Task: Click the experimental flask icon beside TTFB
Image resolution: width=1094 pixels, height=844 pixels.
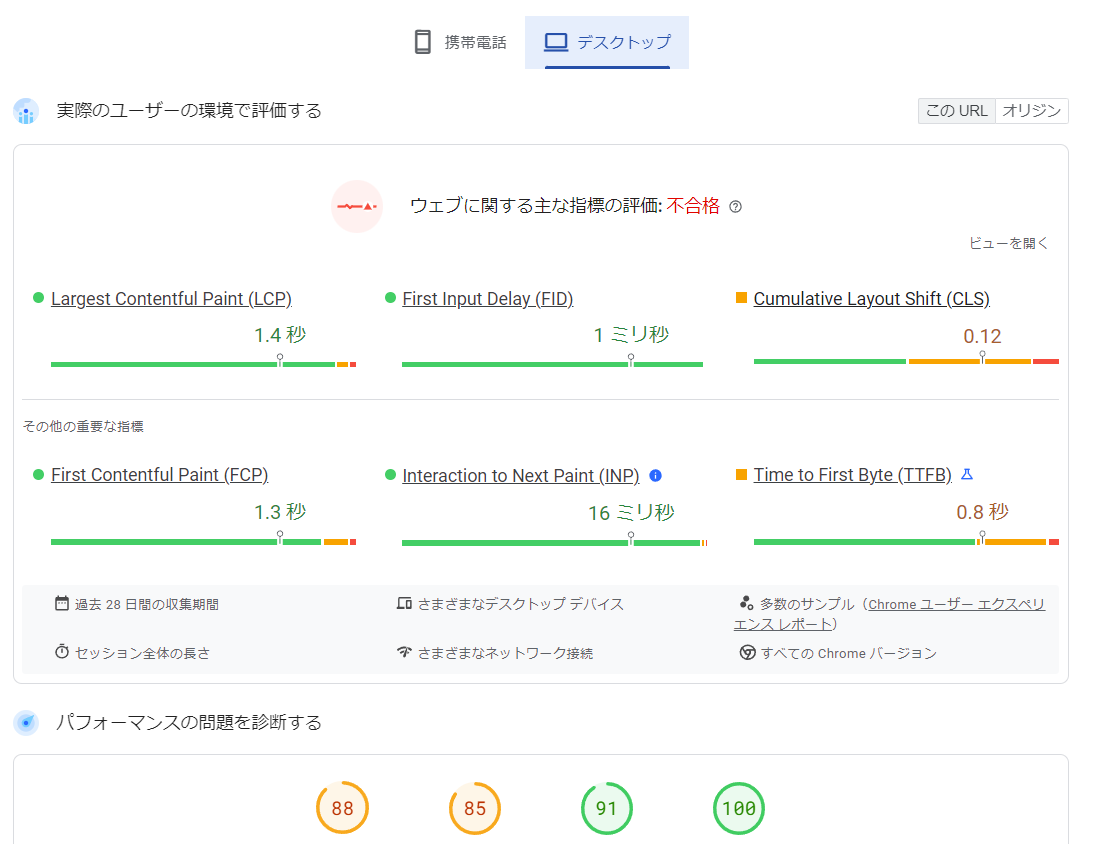Action: tap(967, 474)
